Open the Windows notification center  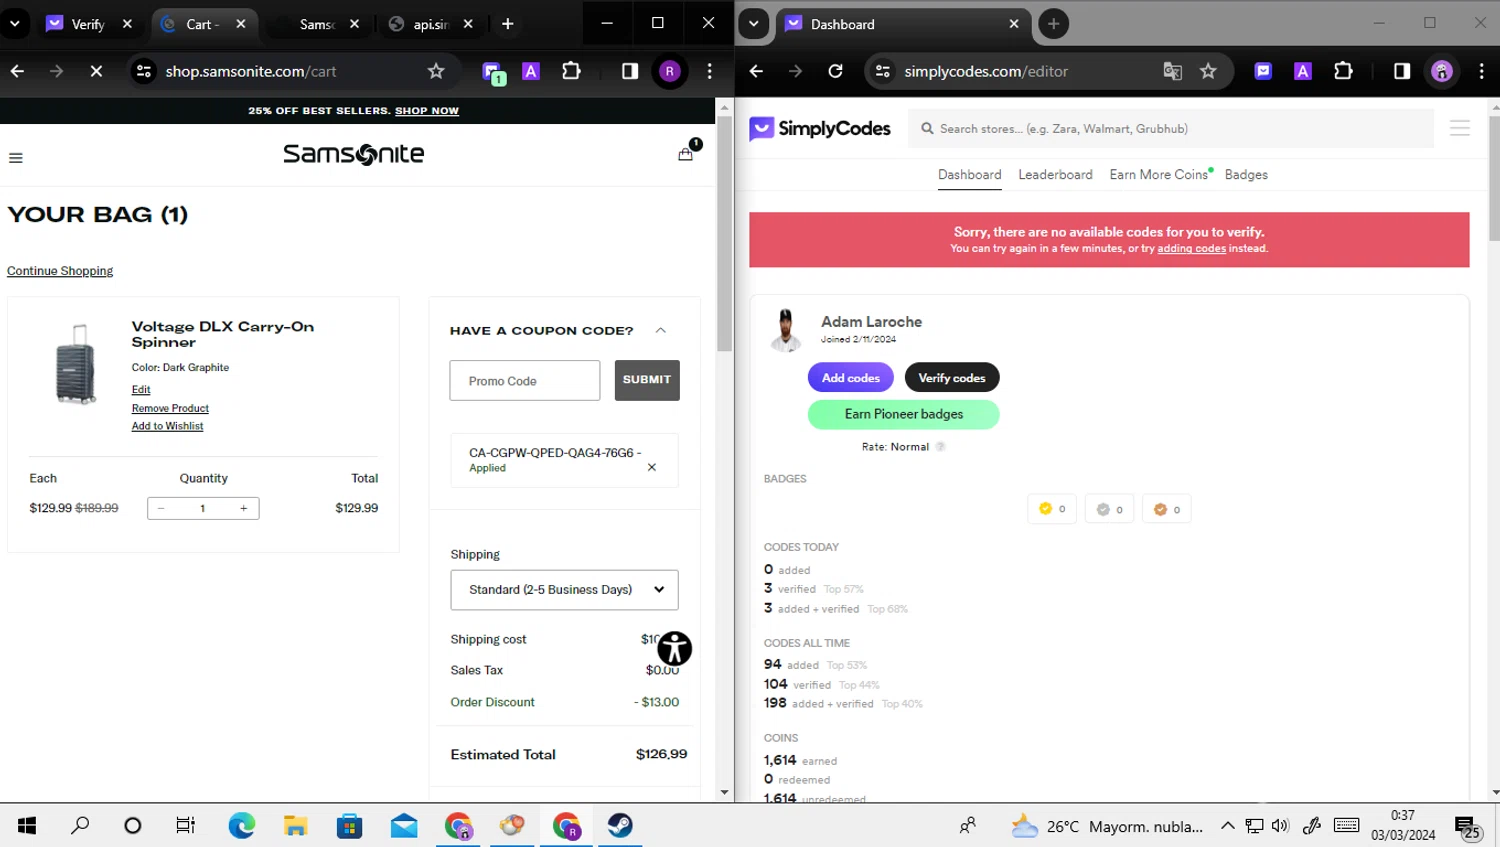(1468, 827)
